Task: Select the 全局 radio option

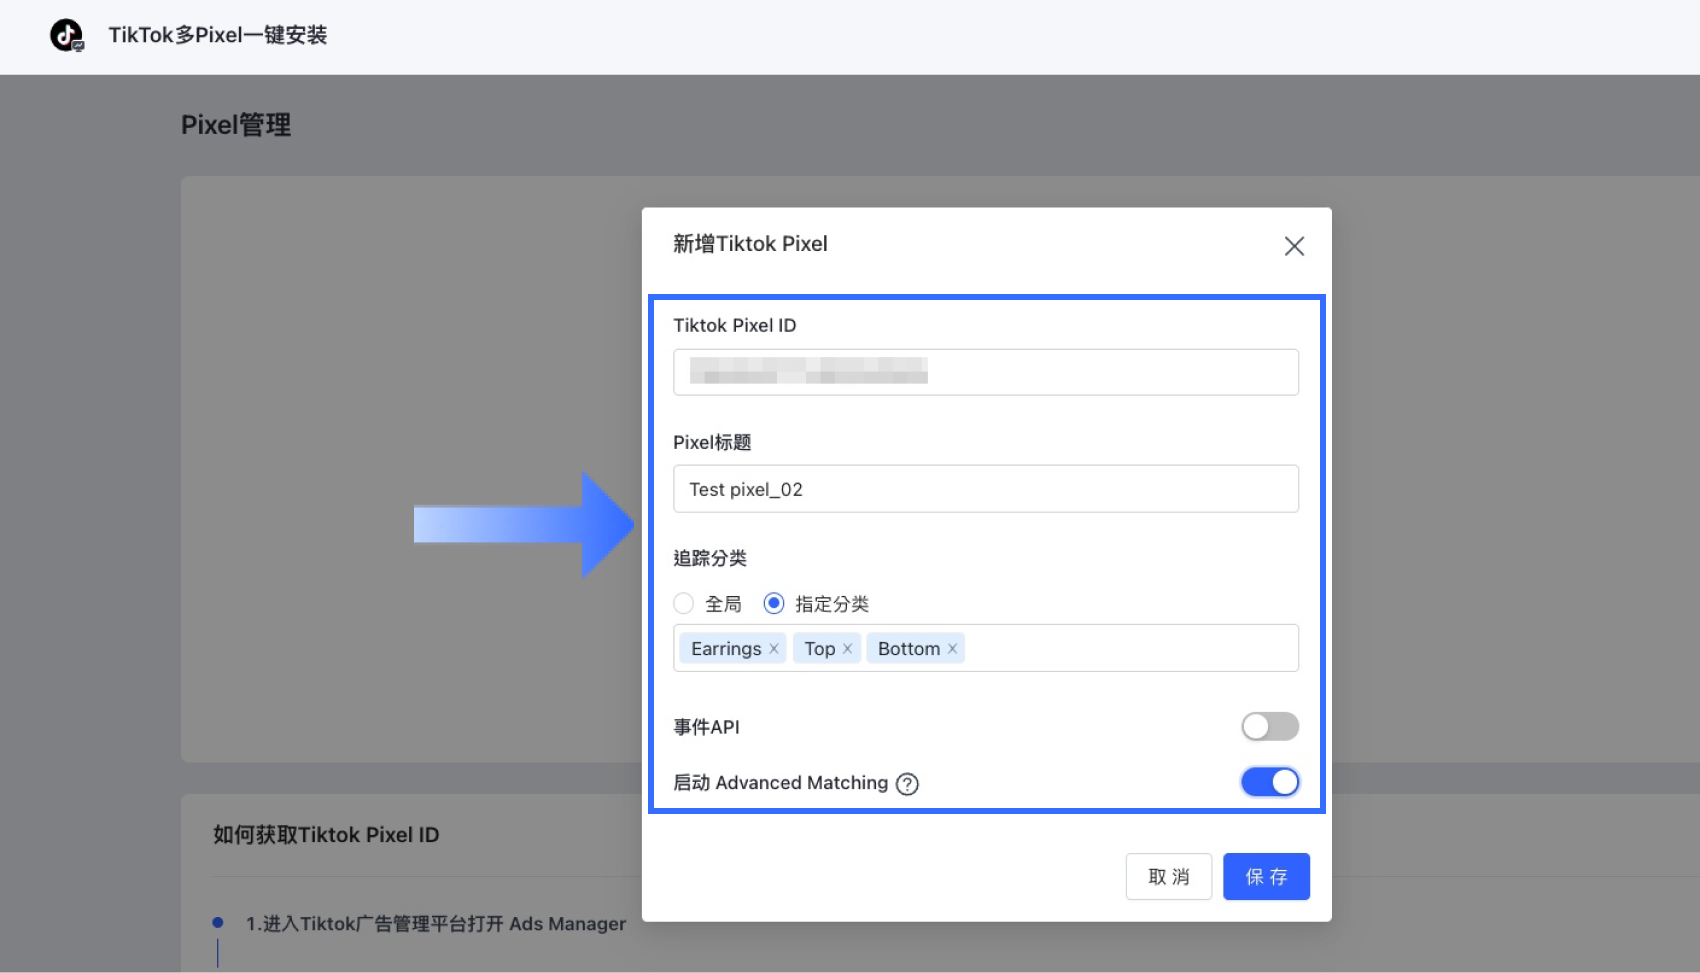Action: pos(684,604)
